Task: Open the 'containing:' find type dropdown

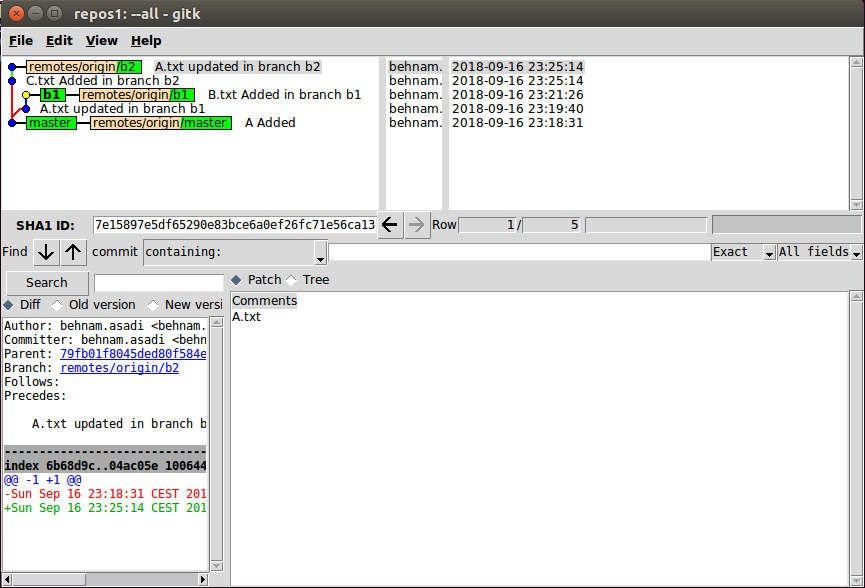Action: (235, 252)
